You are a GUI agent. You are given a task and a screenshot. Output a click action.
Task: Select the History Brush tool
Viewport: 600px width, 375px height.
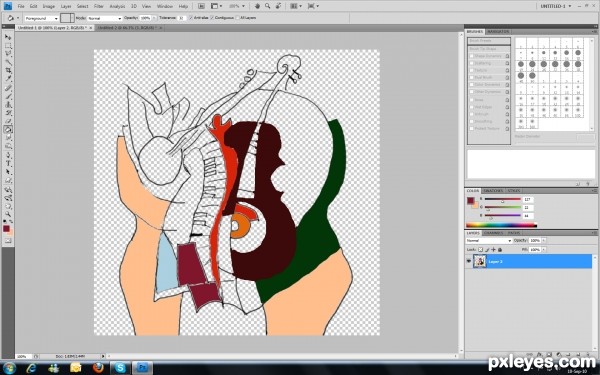coord(8,113)
